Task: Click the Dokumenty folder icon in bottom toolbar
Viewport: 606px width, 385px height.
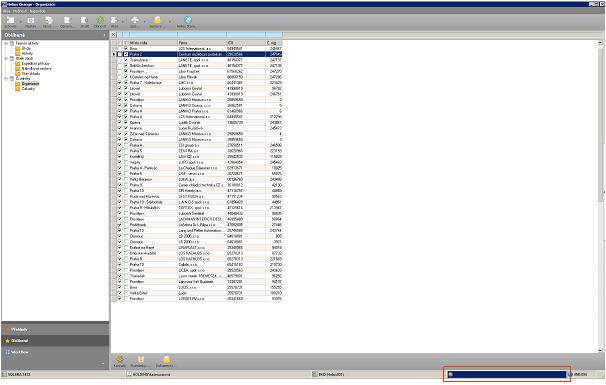Action: [166, 359]
